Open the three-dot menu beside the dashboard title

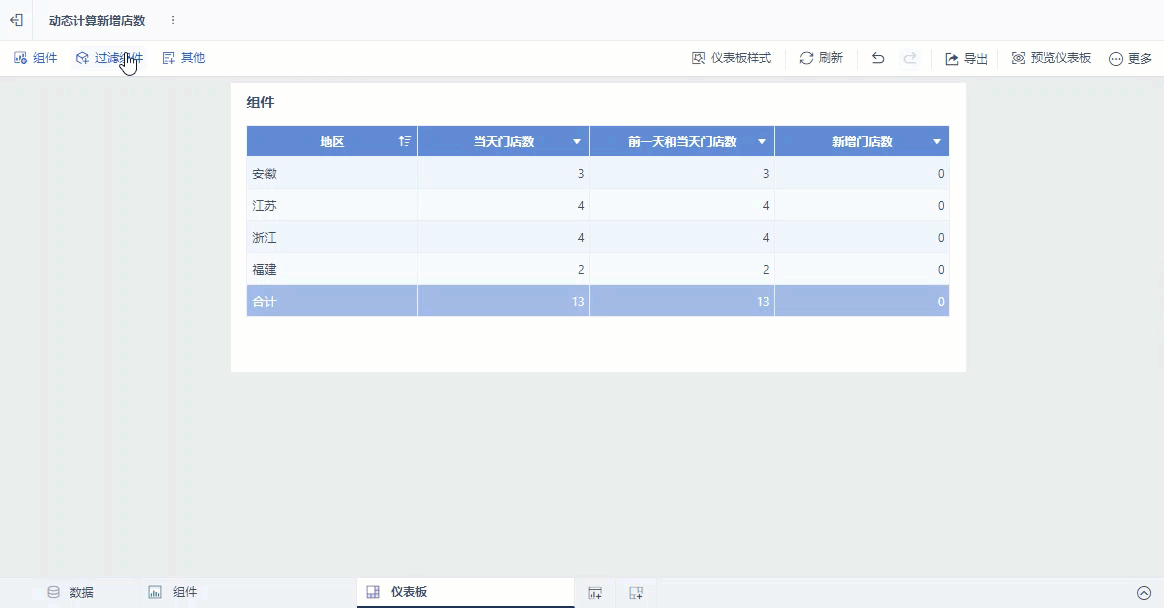173,21
